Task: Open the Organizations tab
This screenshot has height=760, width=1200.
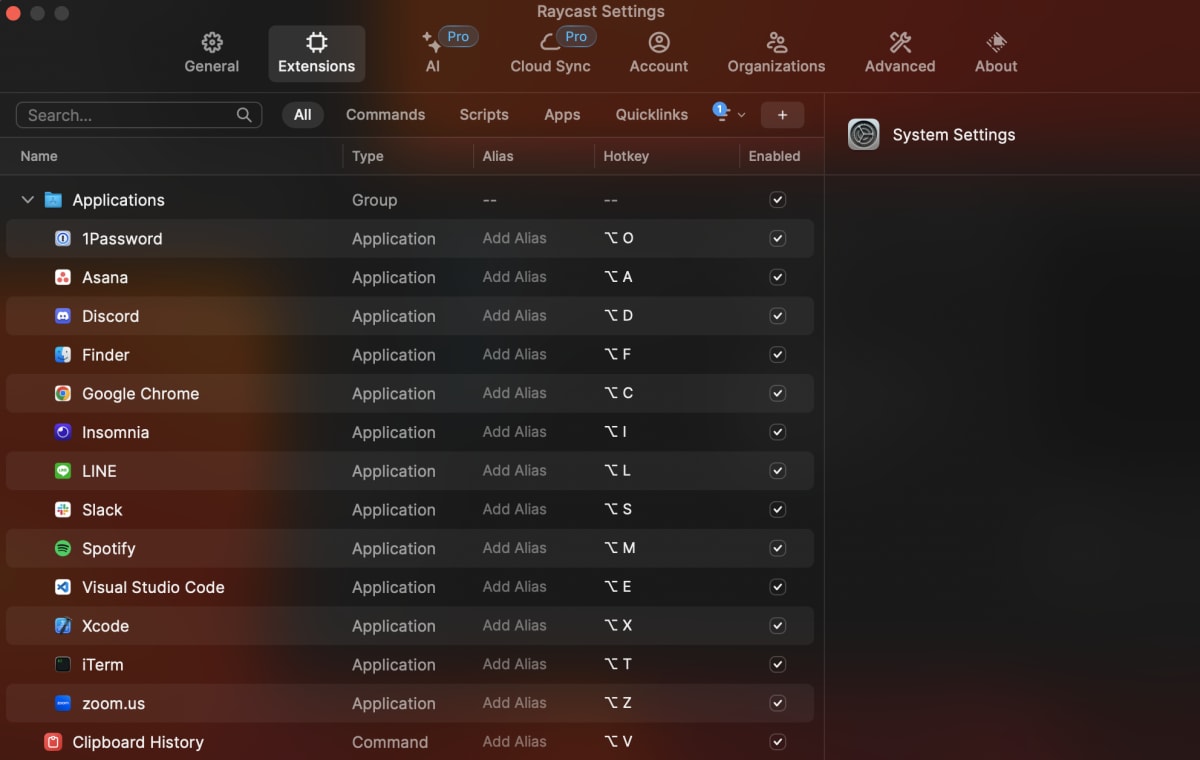Action: [777, 53]
